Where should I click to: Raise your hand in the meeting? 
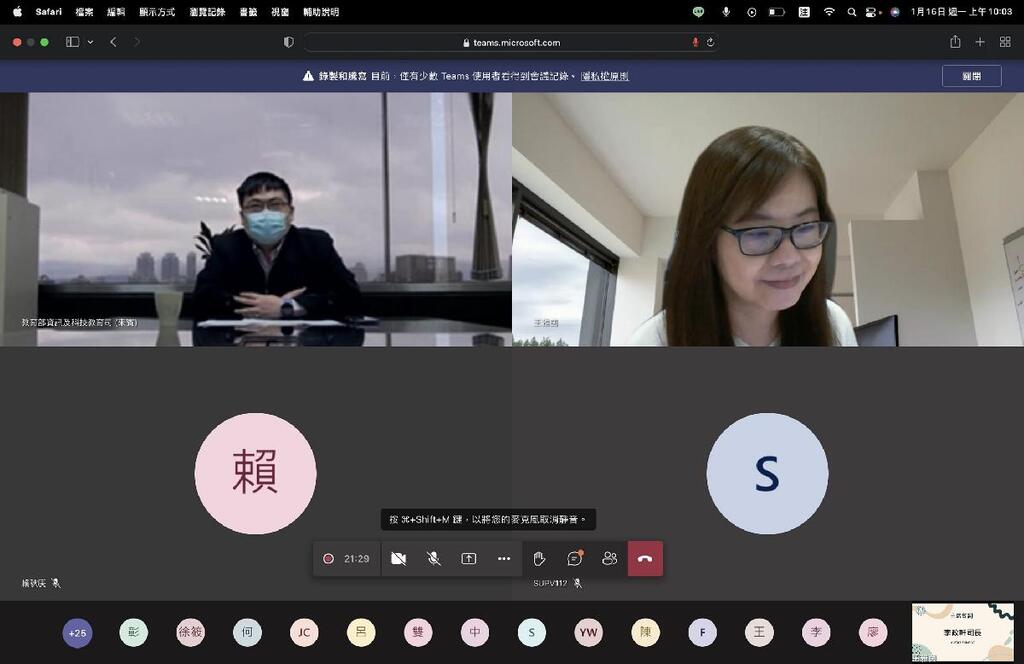(539, 559)
